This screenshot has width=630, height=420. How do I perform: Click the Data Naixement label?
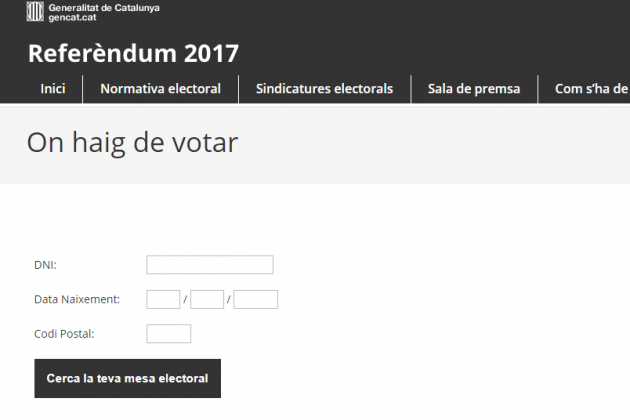pos(77,299)
